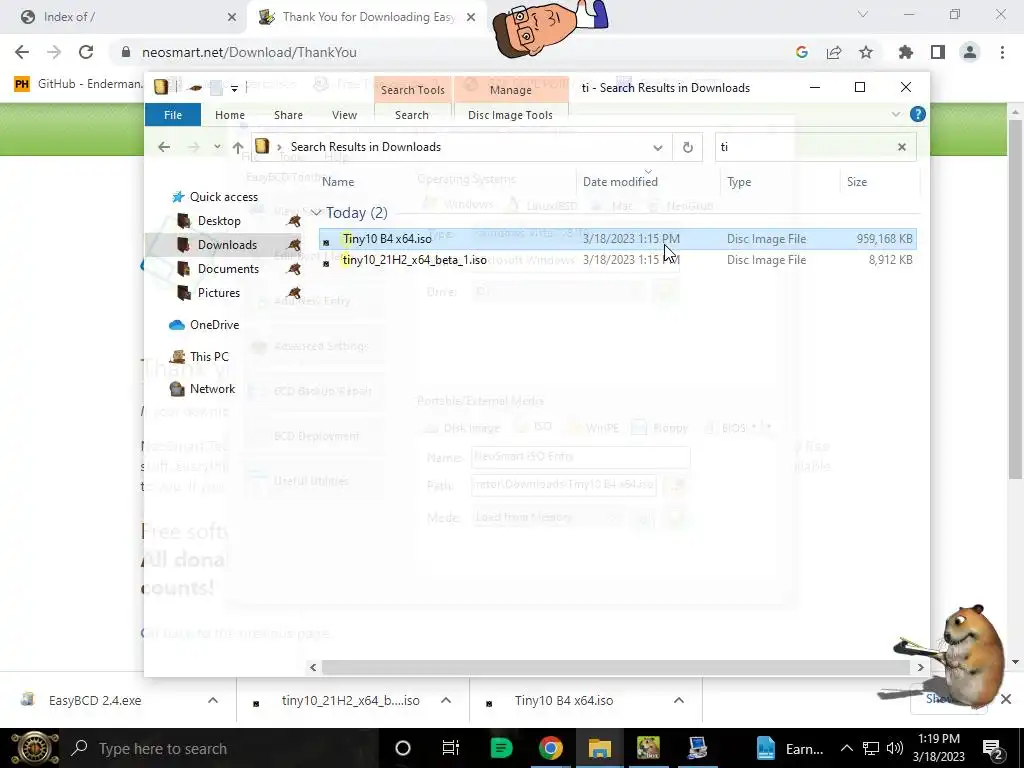Open the volume speaker tray icon

[x=895, y=748]
